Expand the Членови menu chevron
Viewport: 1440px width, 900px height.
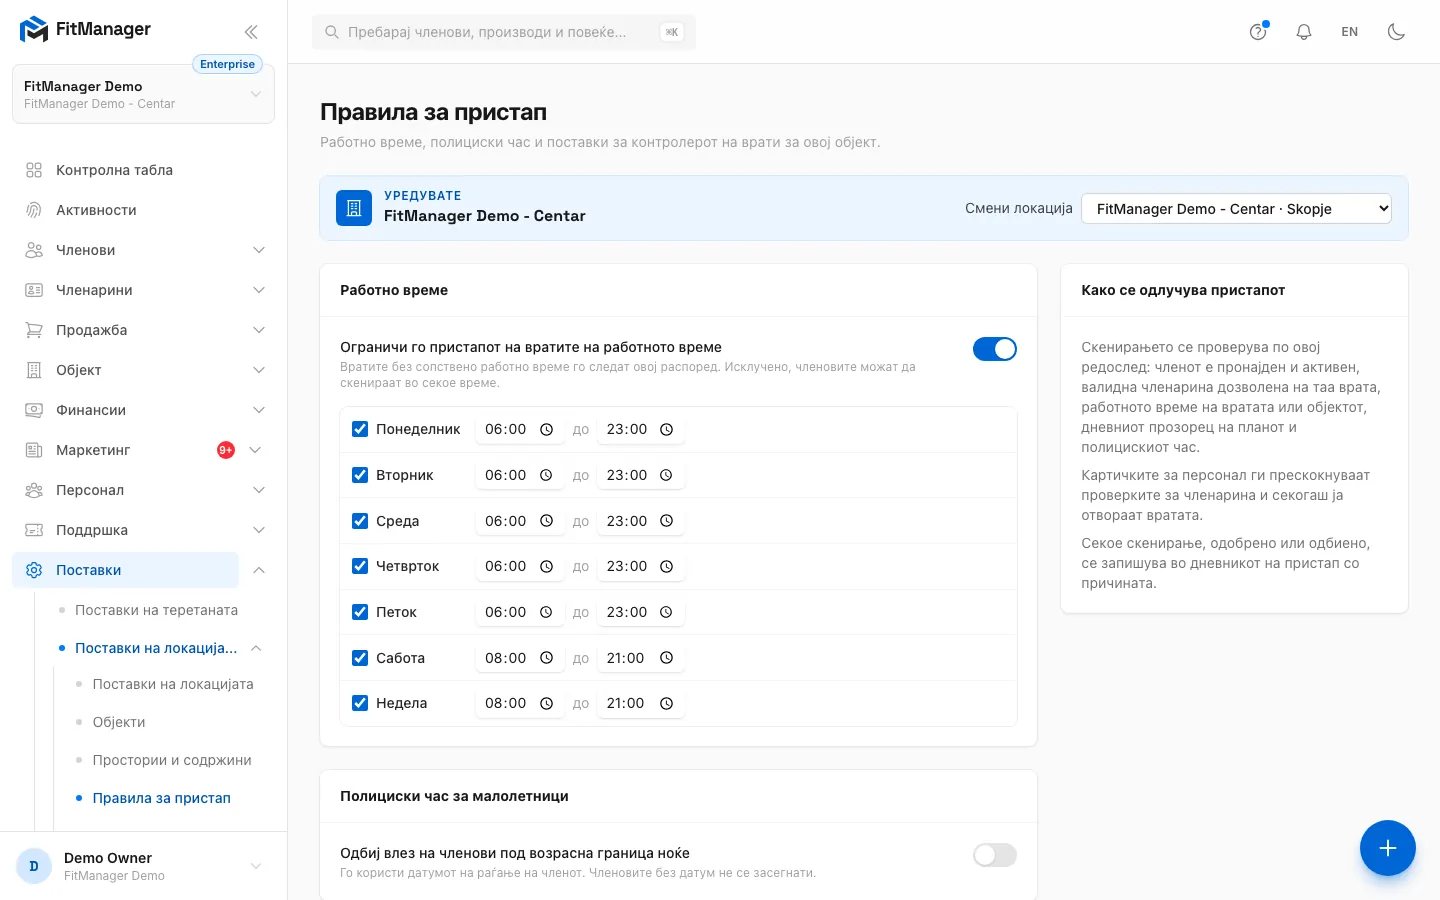(x=259, y=250)
